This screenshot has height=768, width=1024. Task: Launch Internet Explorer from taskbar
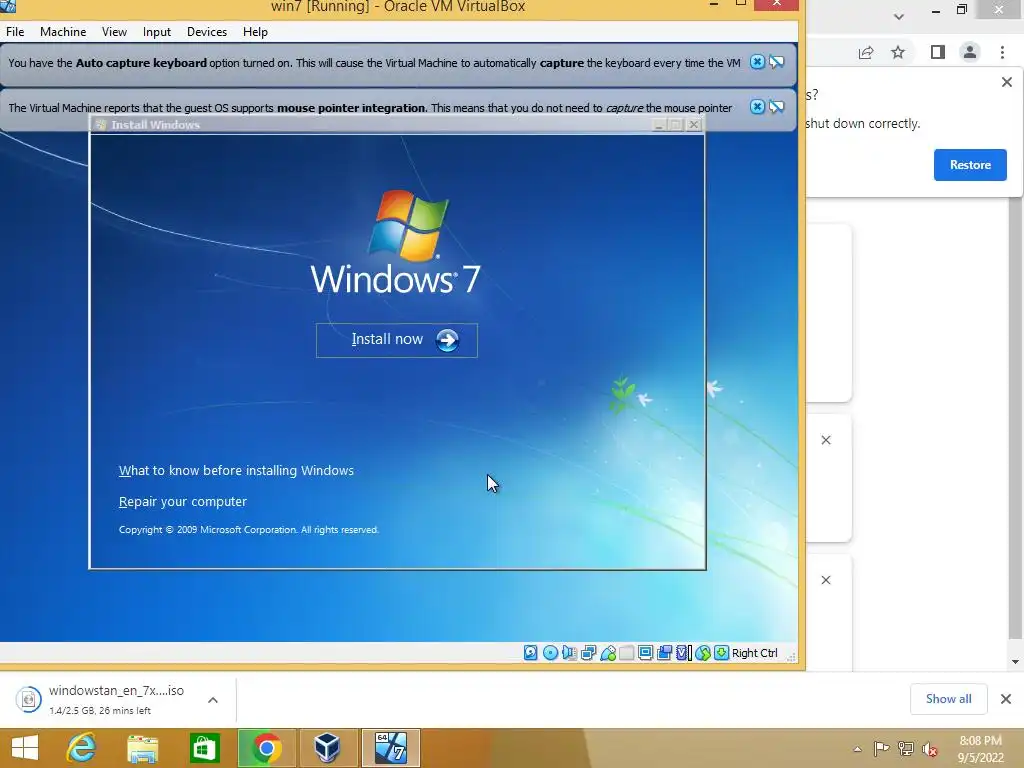coord(82,748)
